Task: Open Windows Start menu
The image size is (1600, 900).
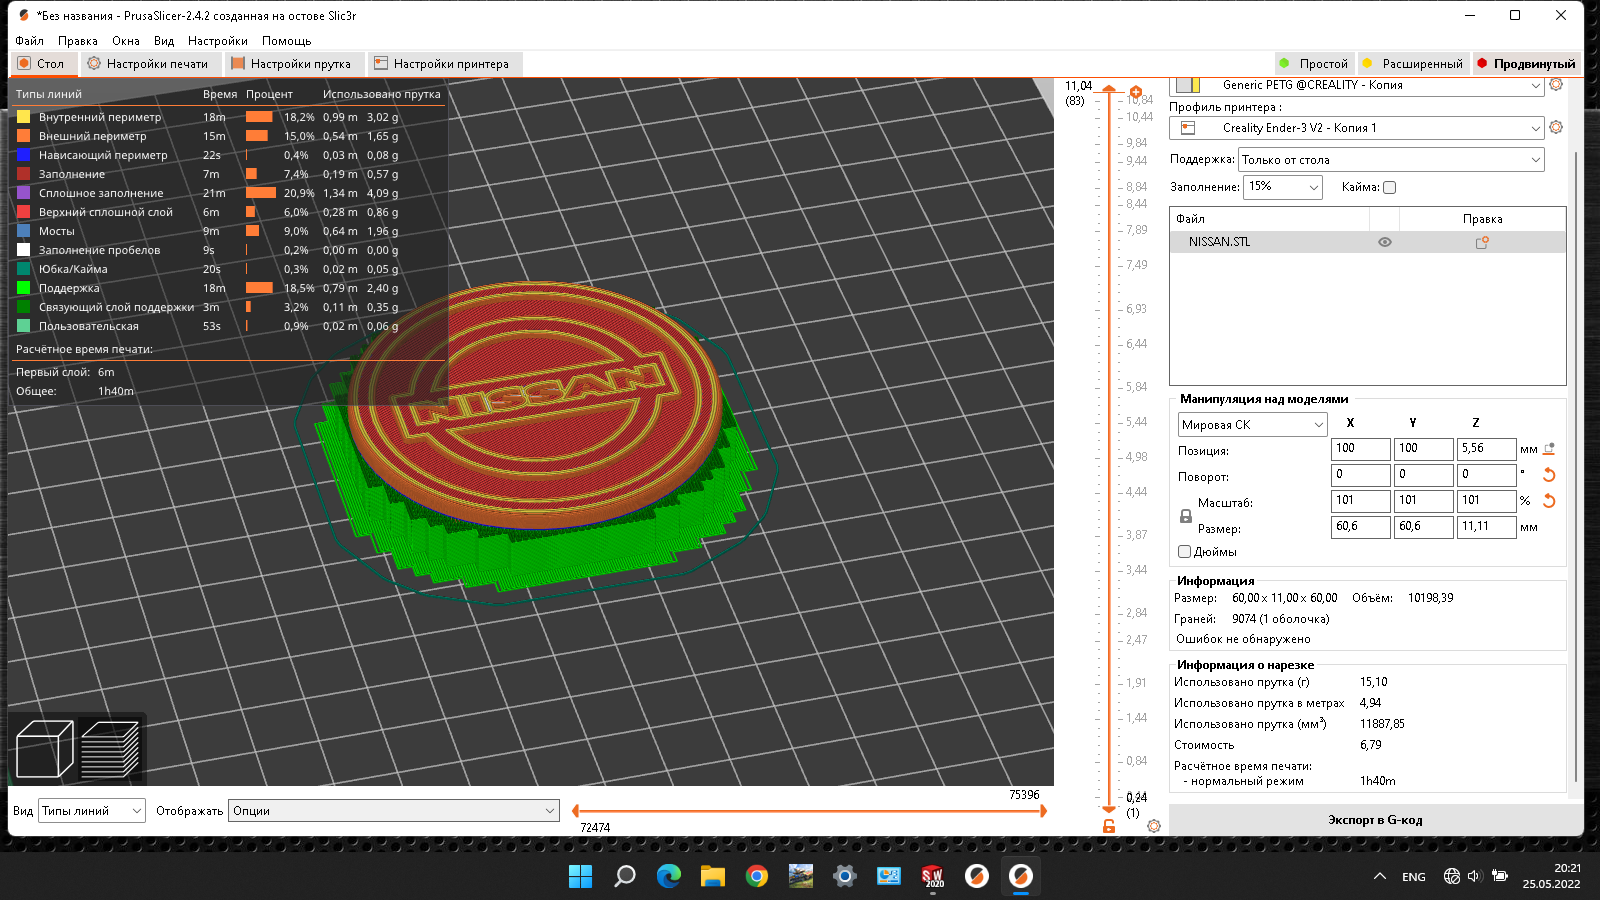Action: coord(580,876)
